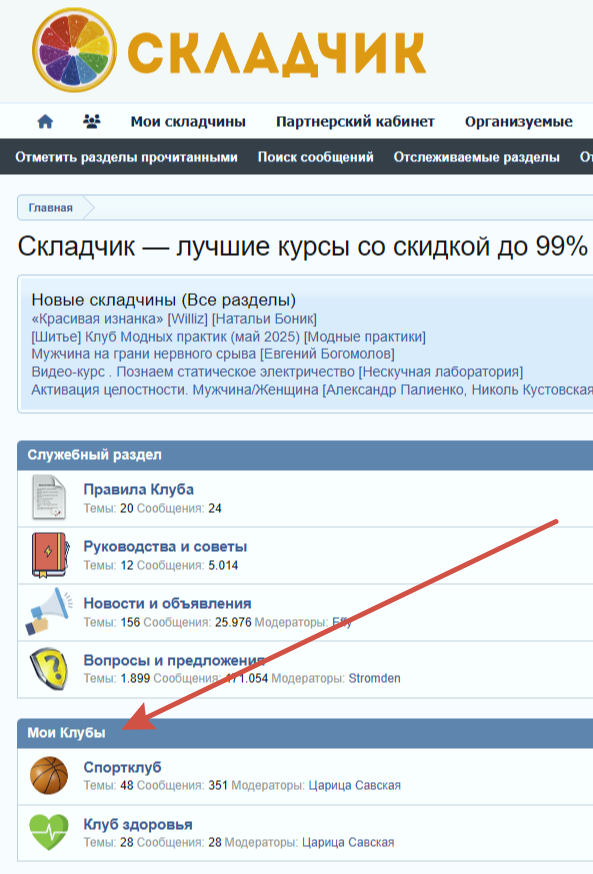
Task: Open moderator Stromden profile link
Action: coord(375,678)
